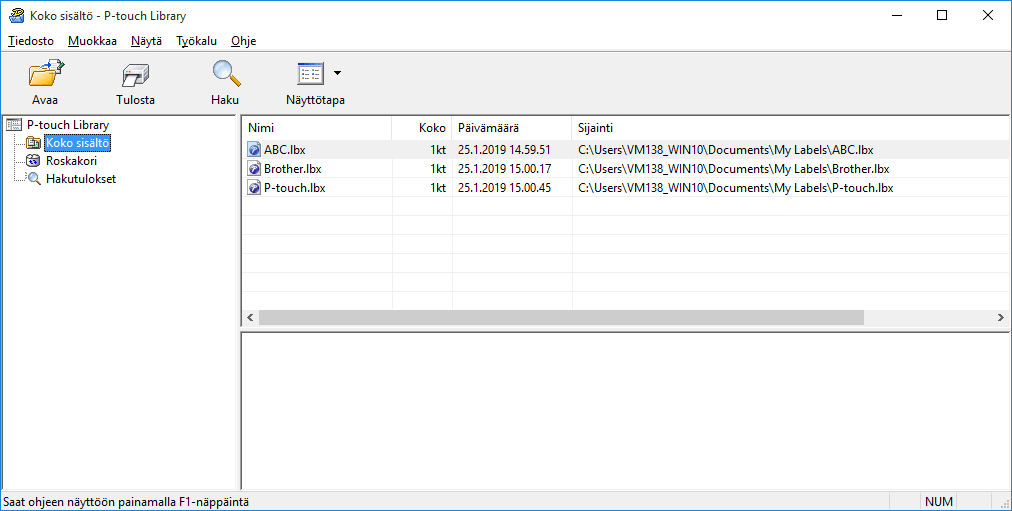Close the P-touch Library window

988,15
